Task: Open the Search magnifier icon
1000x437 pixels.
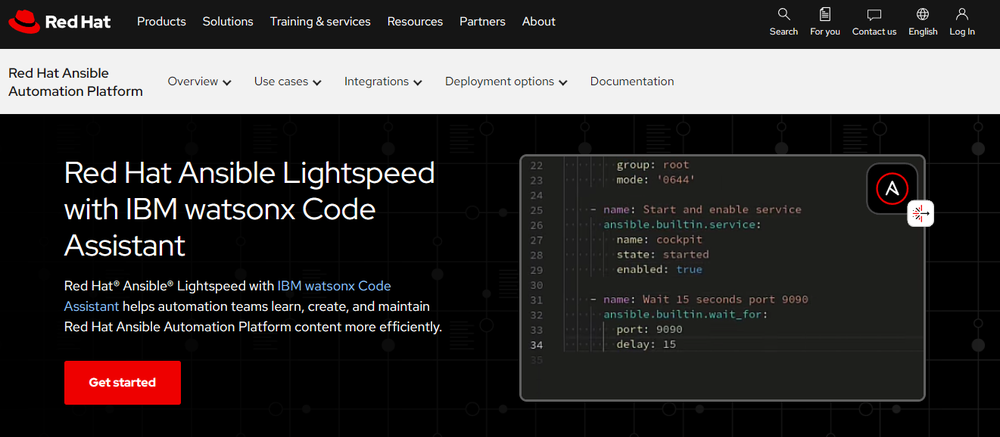Action: (x=784, y=15)
